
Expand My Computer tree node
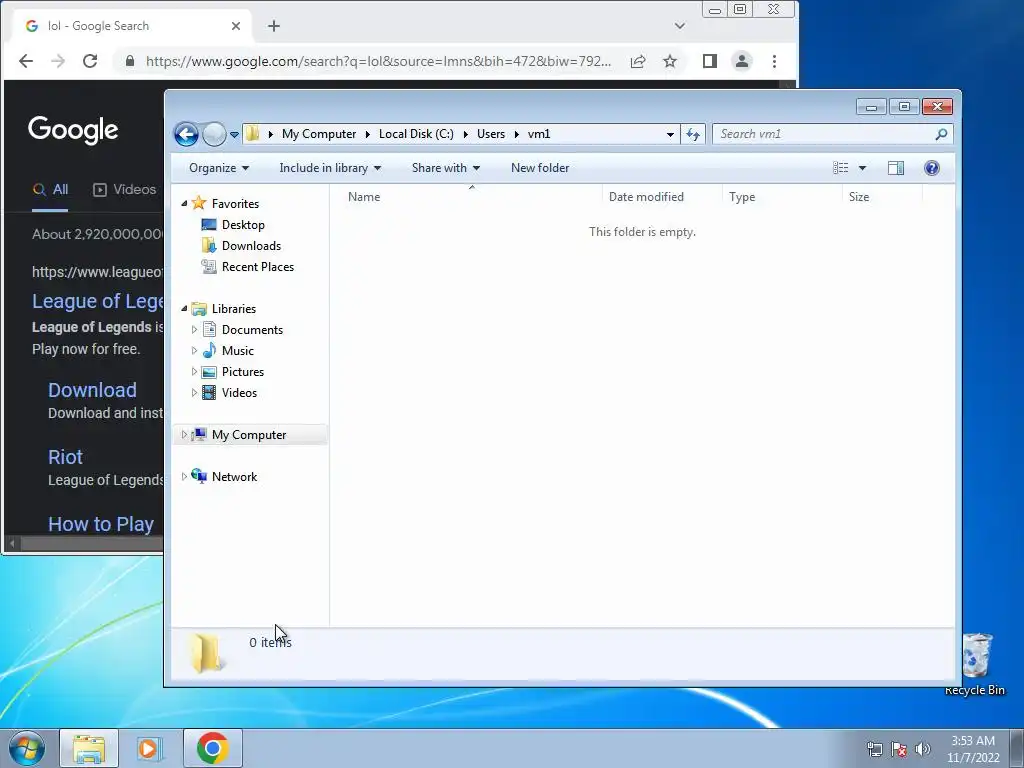point(184,434)
